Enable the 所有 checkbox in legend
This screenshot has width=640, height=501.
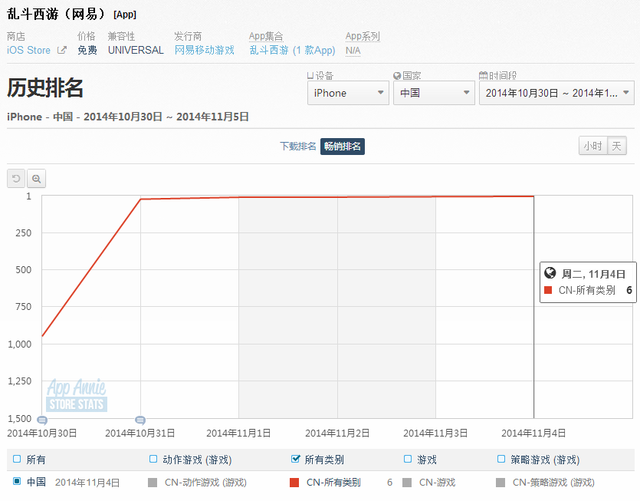tap(16, 459)
